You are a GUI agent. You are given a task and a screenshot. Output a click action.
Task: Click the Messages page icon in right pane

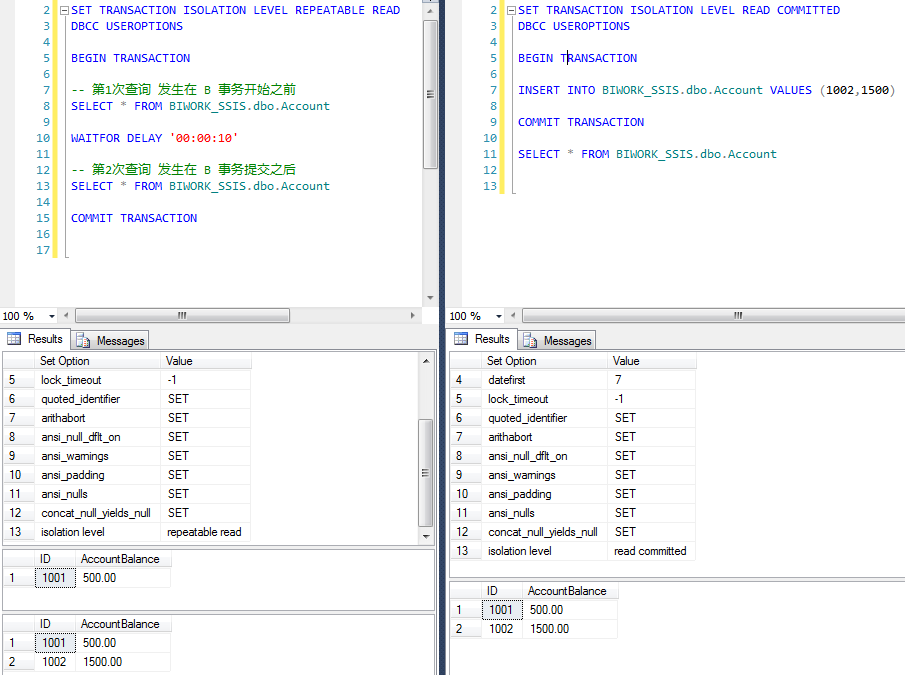coord(530,341)
